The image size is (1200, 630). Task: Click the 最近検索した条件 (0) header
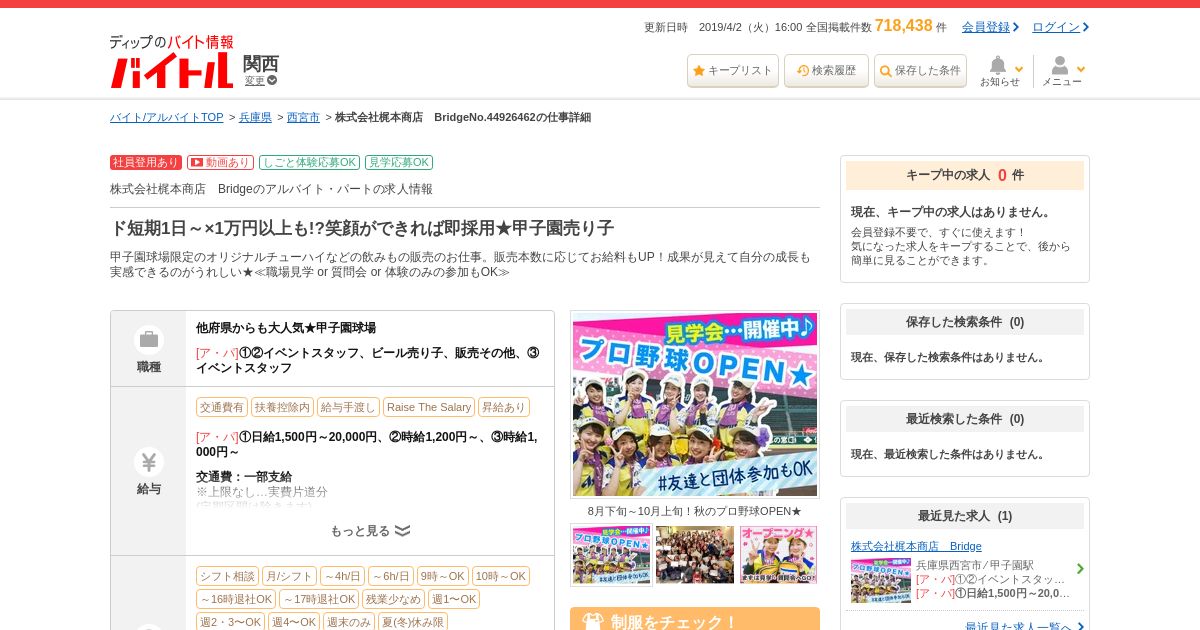[965, 419]
